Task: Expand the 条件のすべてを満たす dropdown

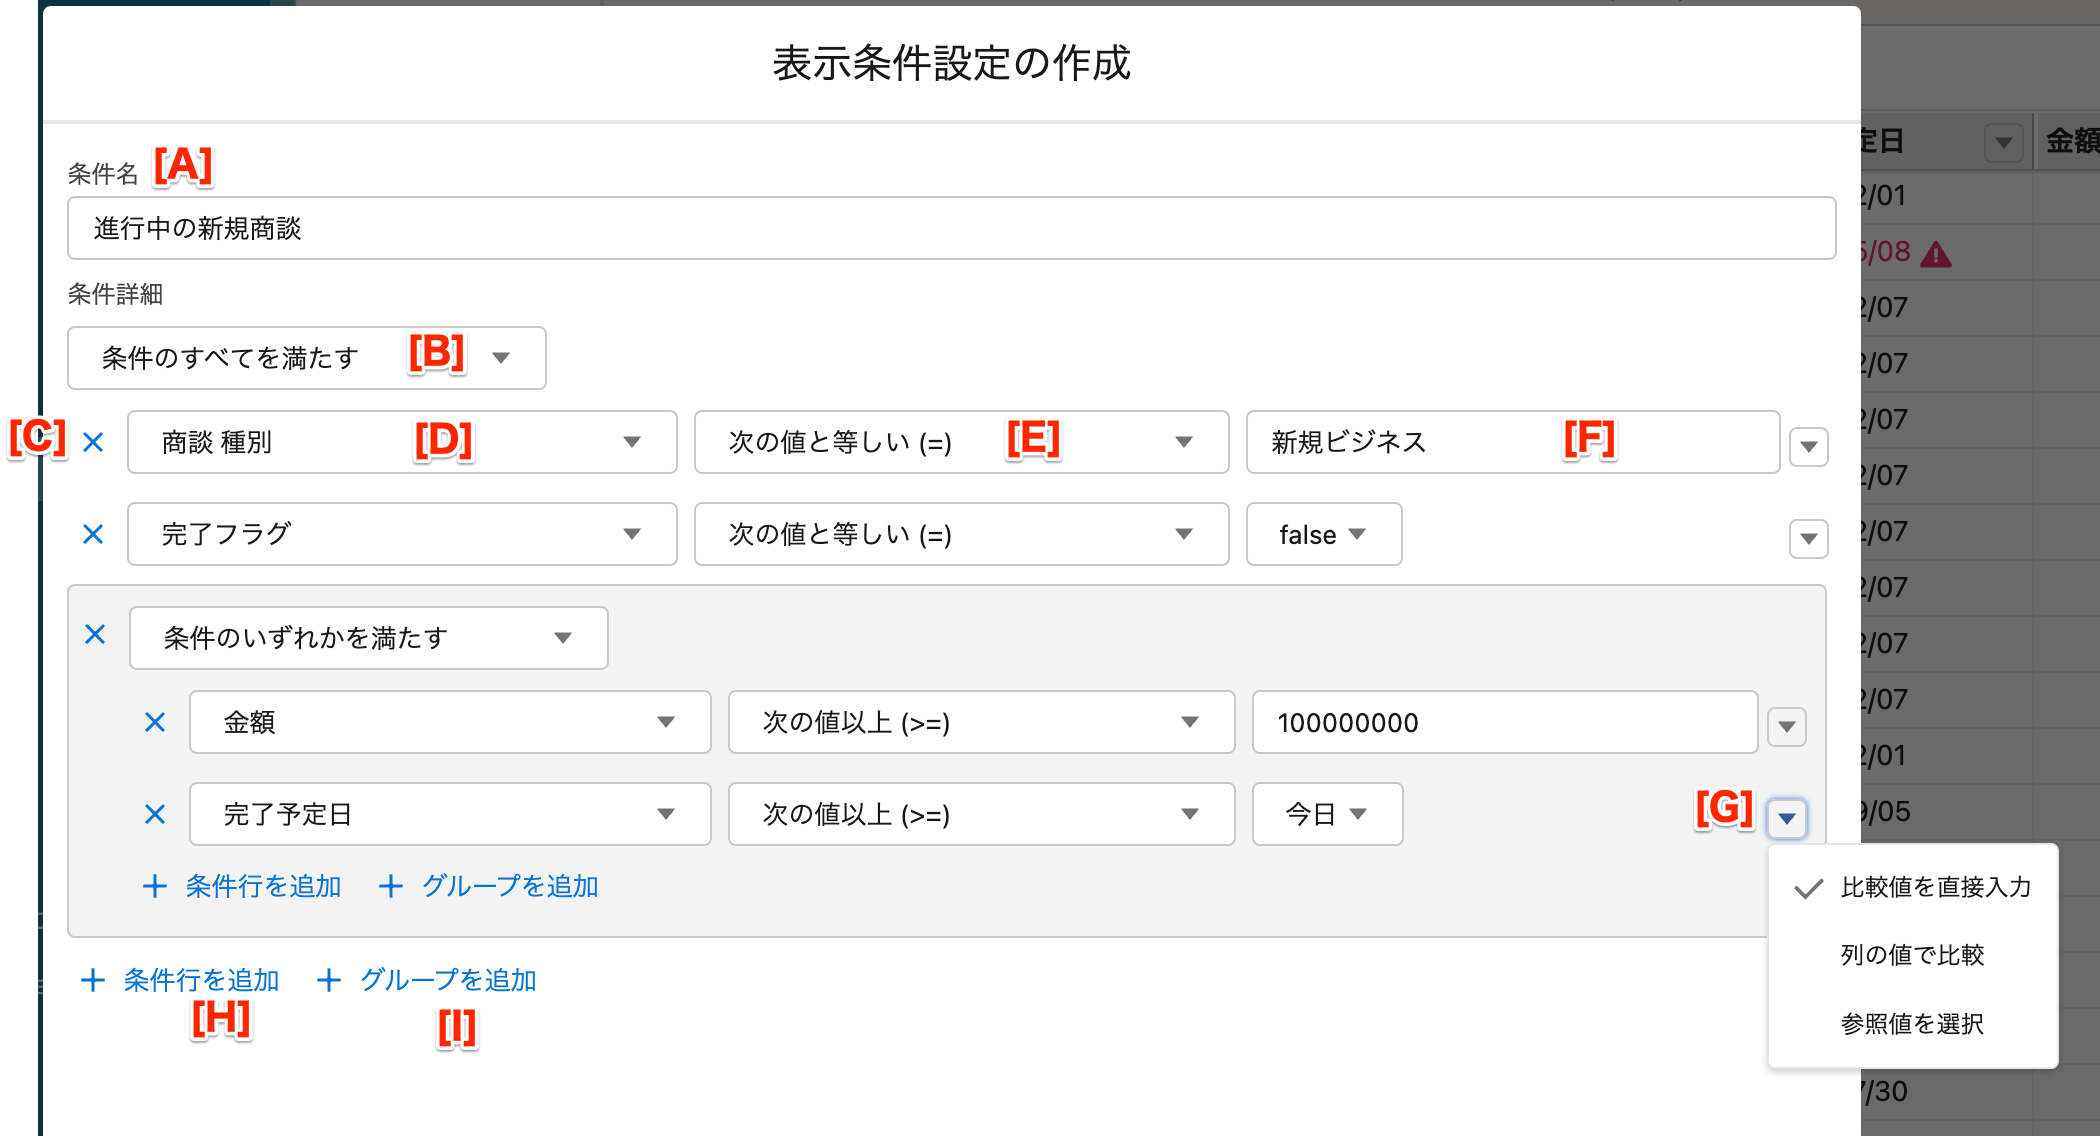Action: click(306, 358)
